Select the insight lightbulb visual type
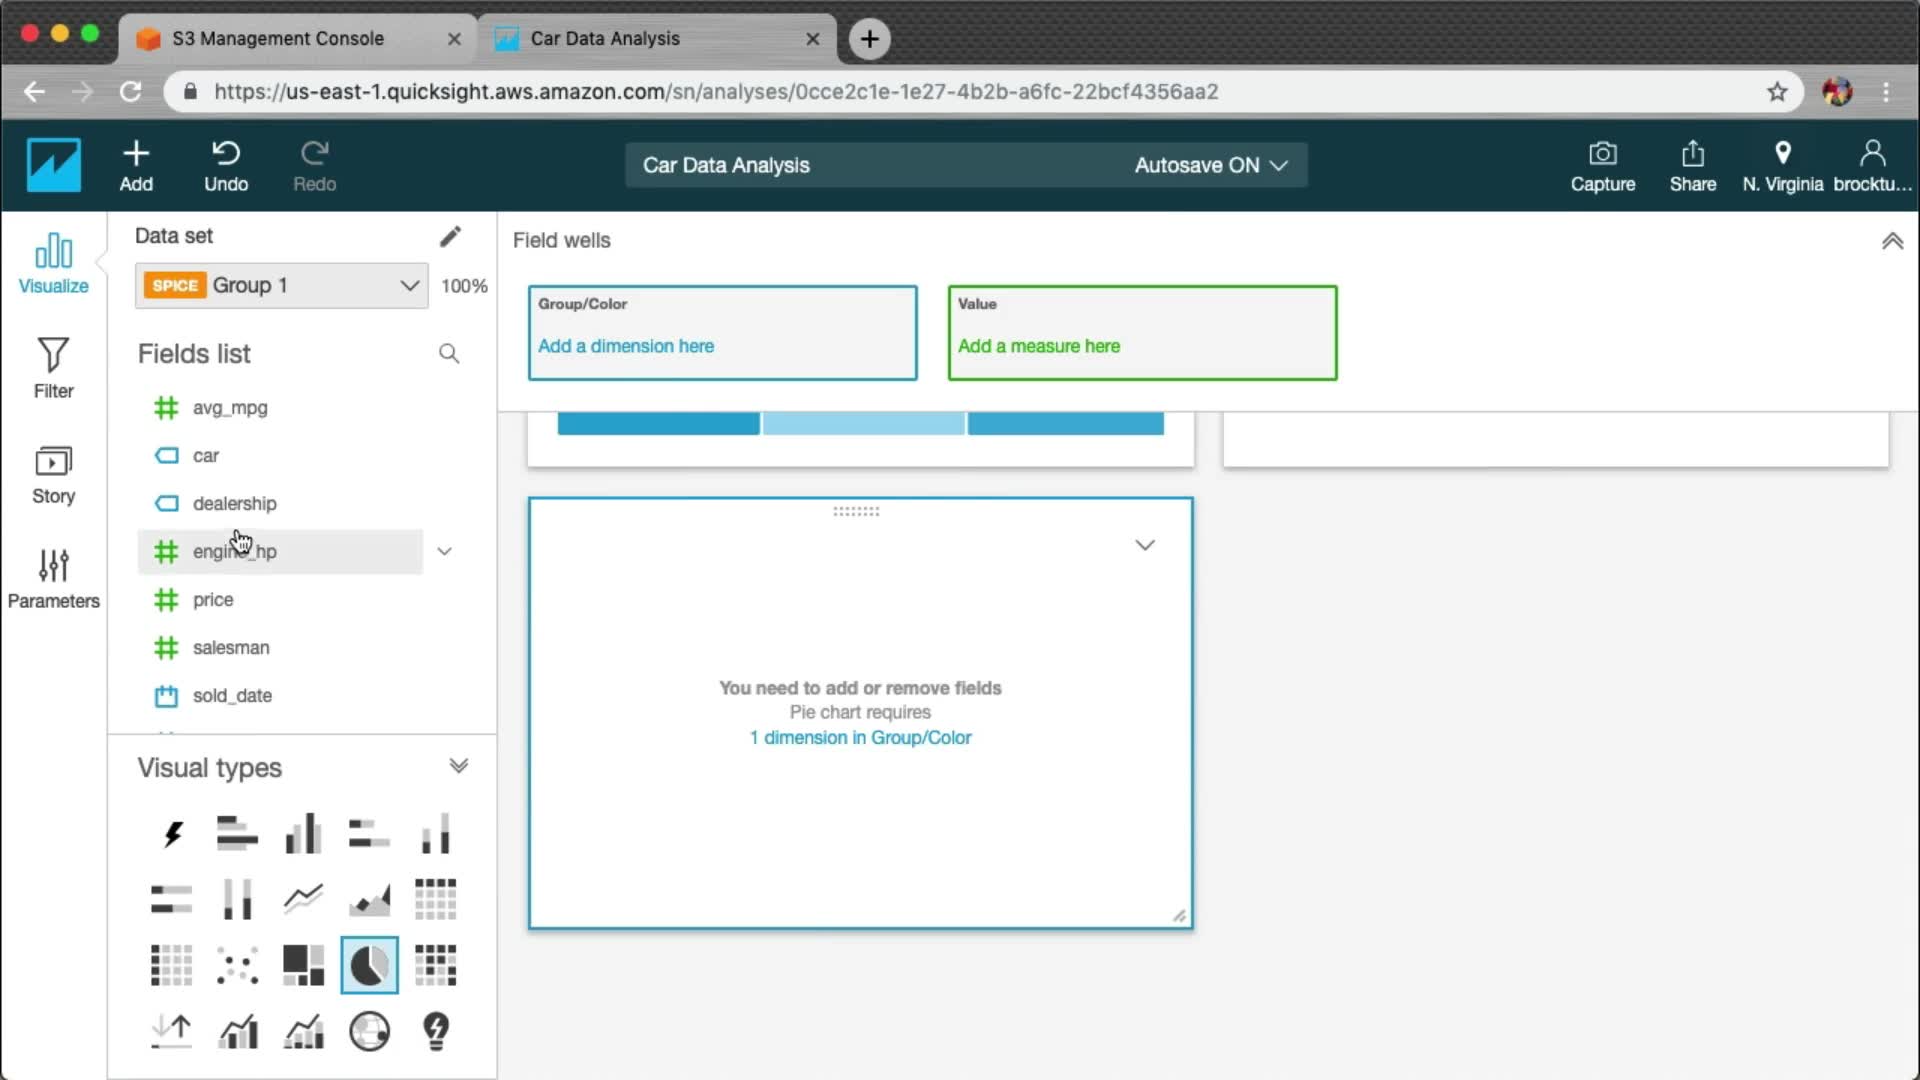 pos(436,1031)
